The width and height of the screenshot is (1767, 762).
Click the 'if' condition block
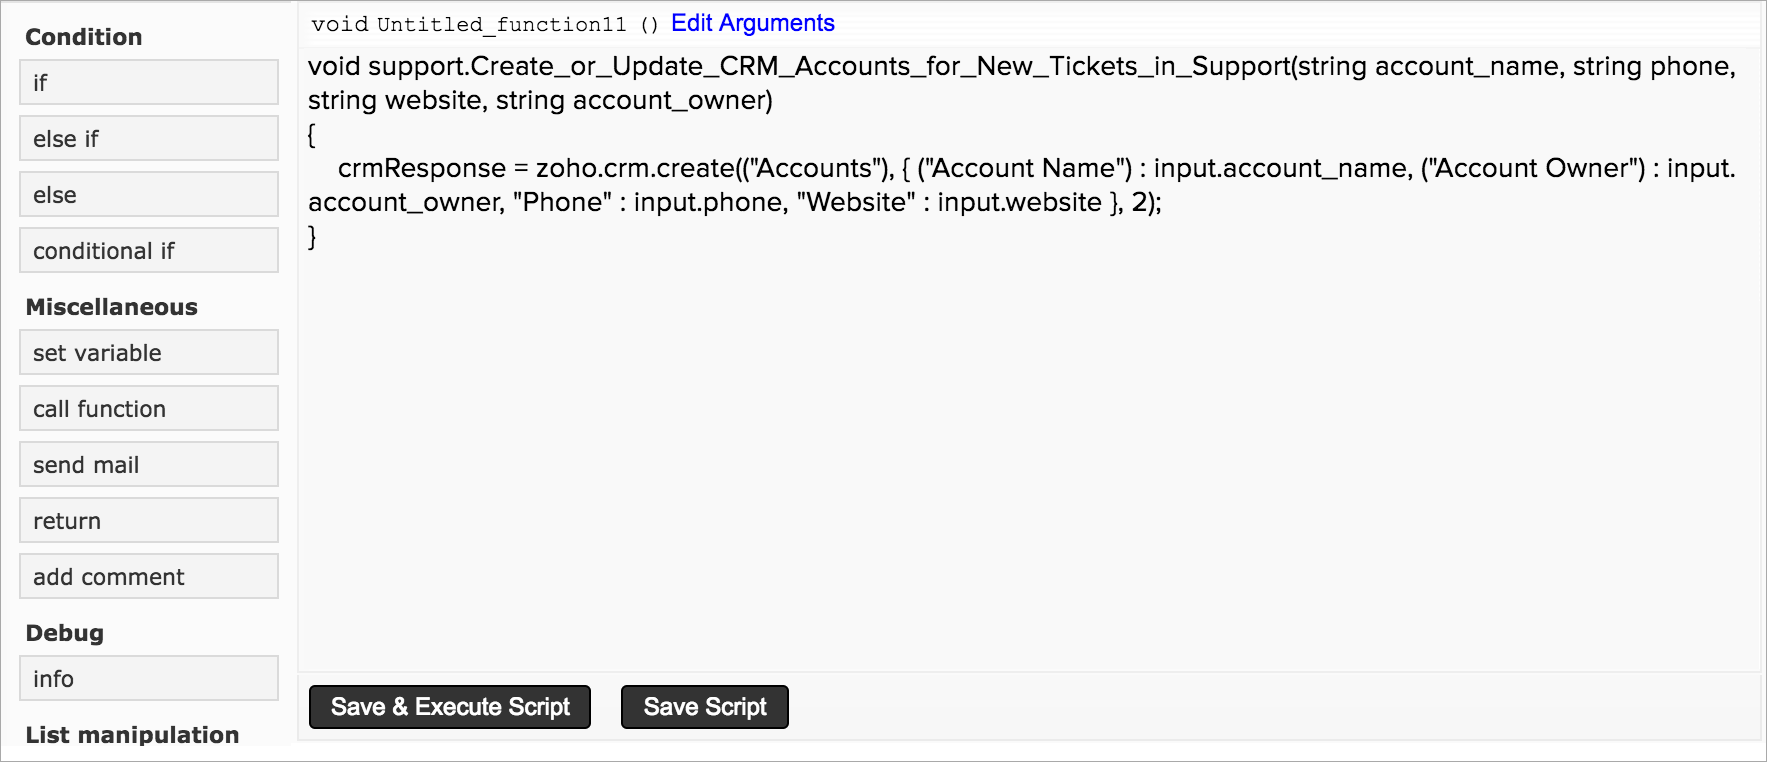coord(148,82)
